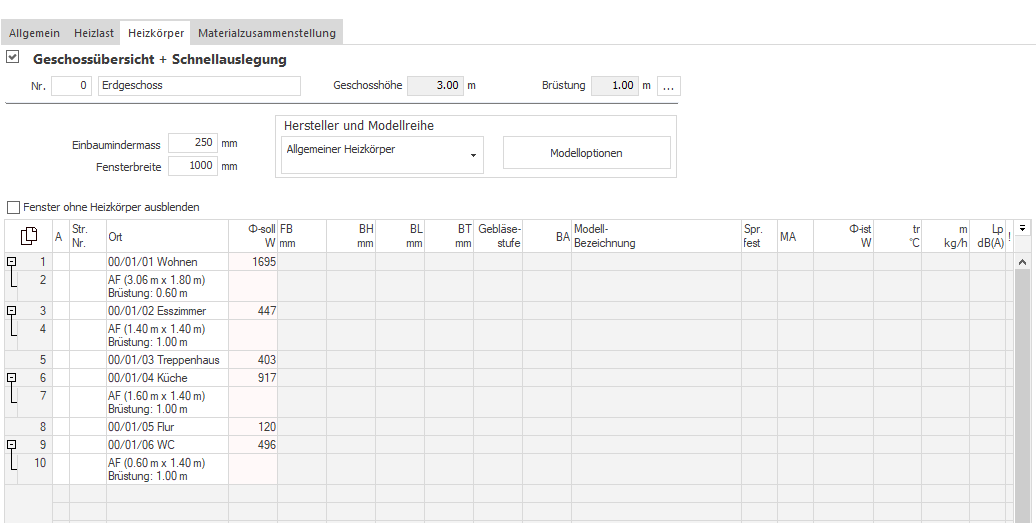Image resolution: width=1036 pixels, height=523 pixels.
Task: Click the BA column header
Action: tap(547, 236)
